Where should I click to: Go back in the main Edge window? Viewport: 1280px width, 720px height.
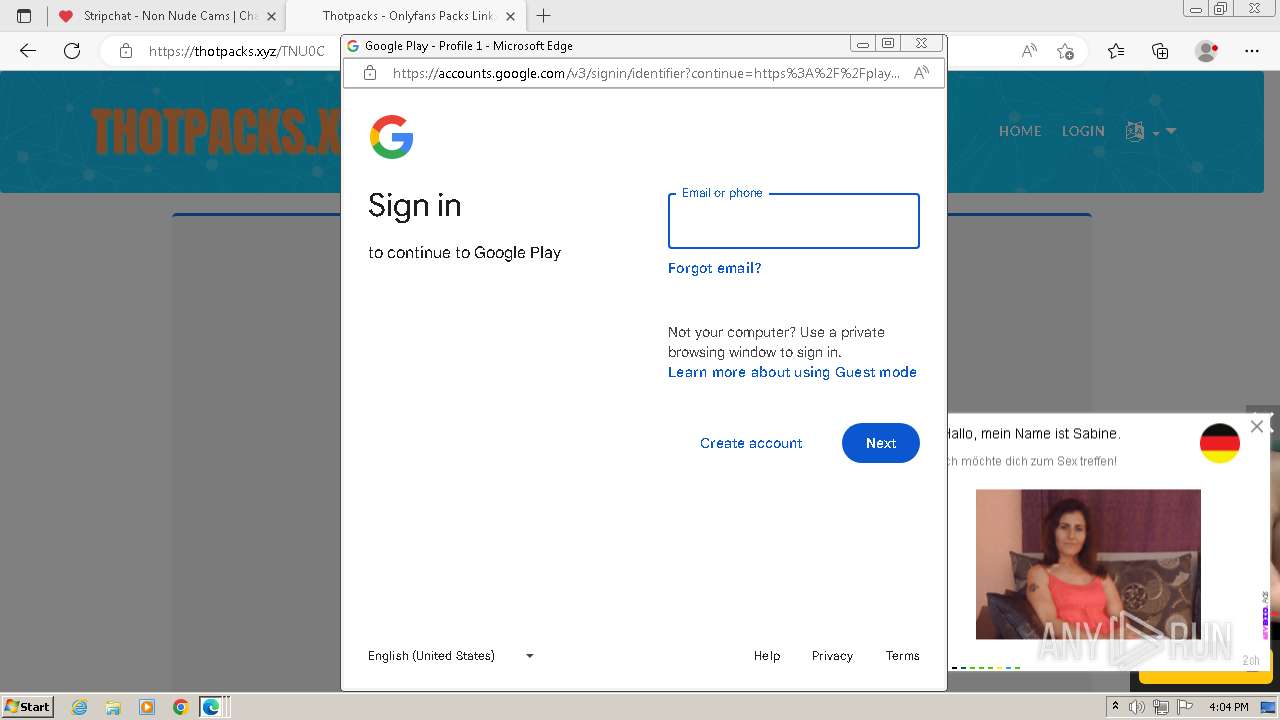[28, 51]
